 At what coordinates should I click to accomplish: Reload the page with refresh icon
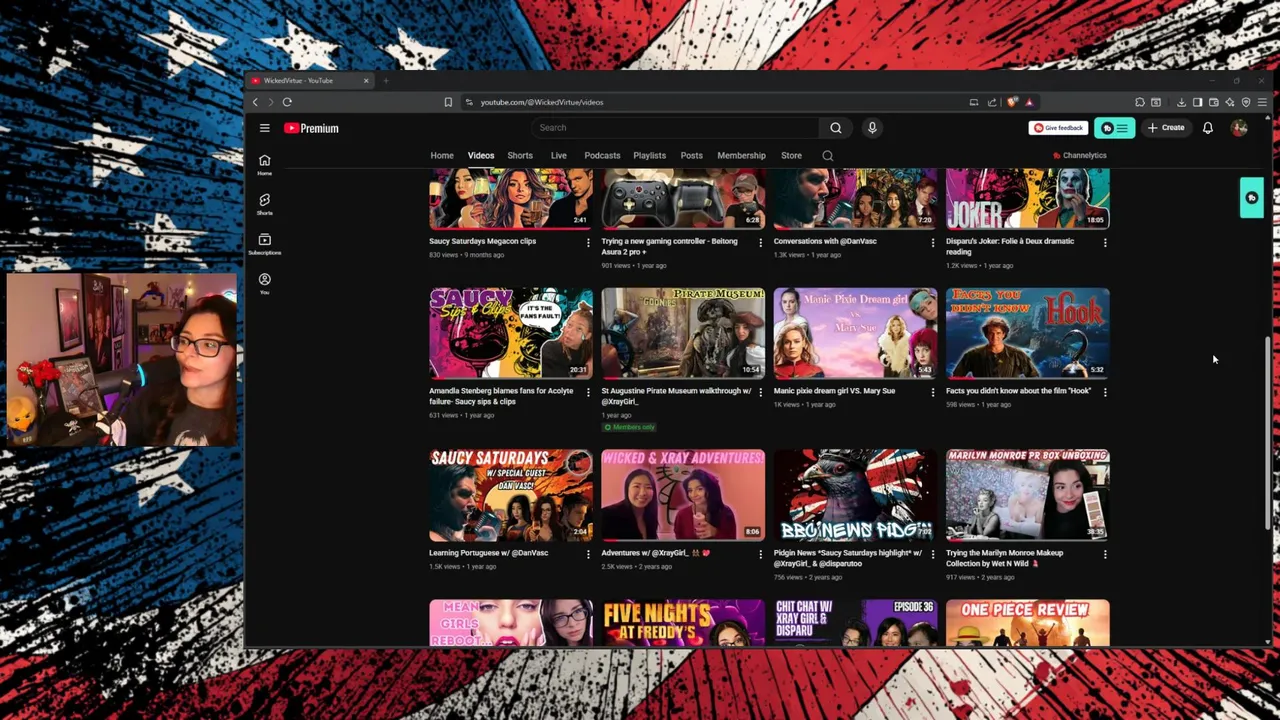coord(287,102)
